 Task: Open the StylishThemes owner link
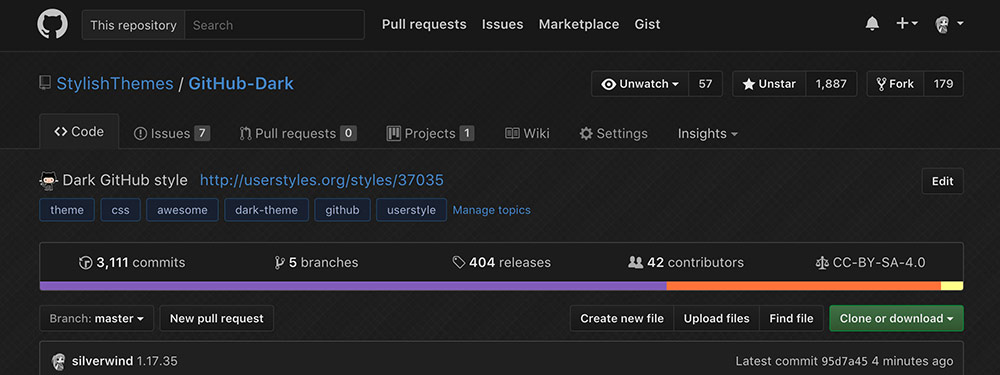point(115,84)
